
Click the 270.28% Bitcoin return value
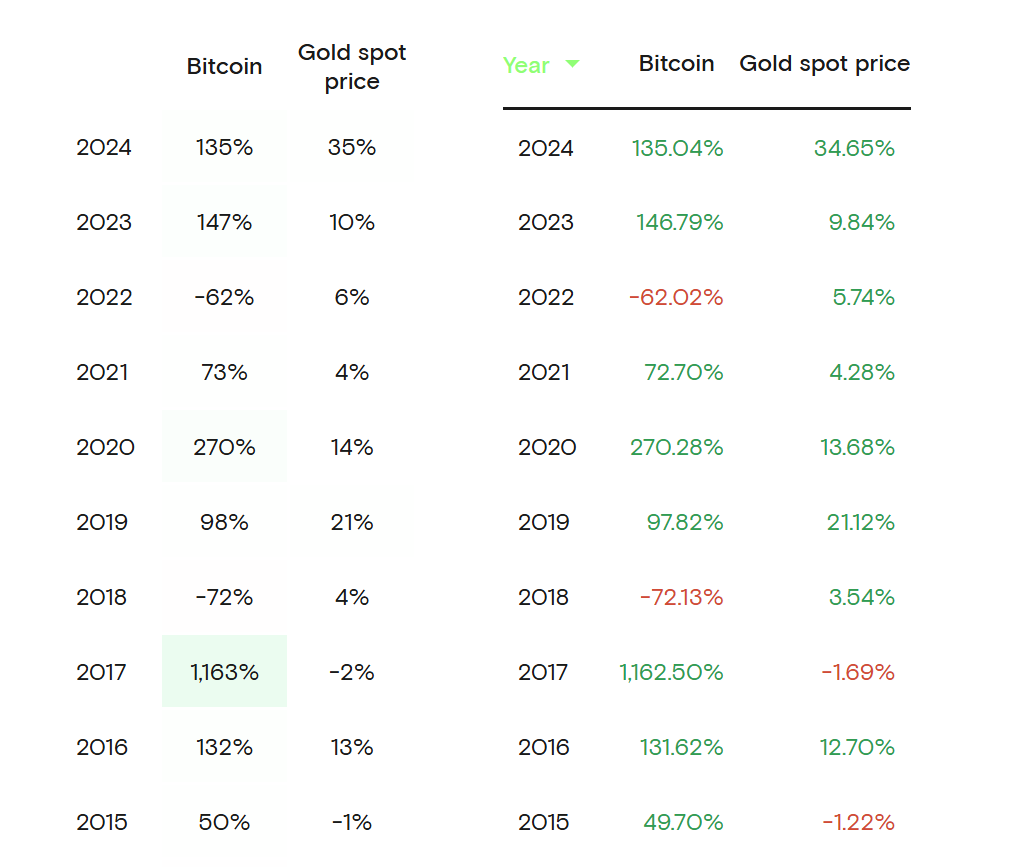(676, 447)
